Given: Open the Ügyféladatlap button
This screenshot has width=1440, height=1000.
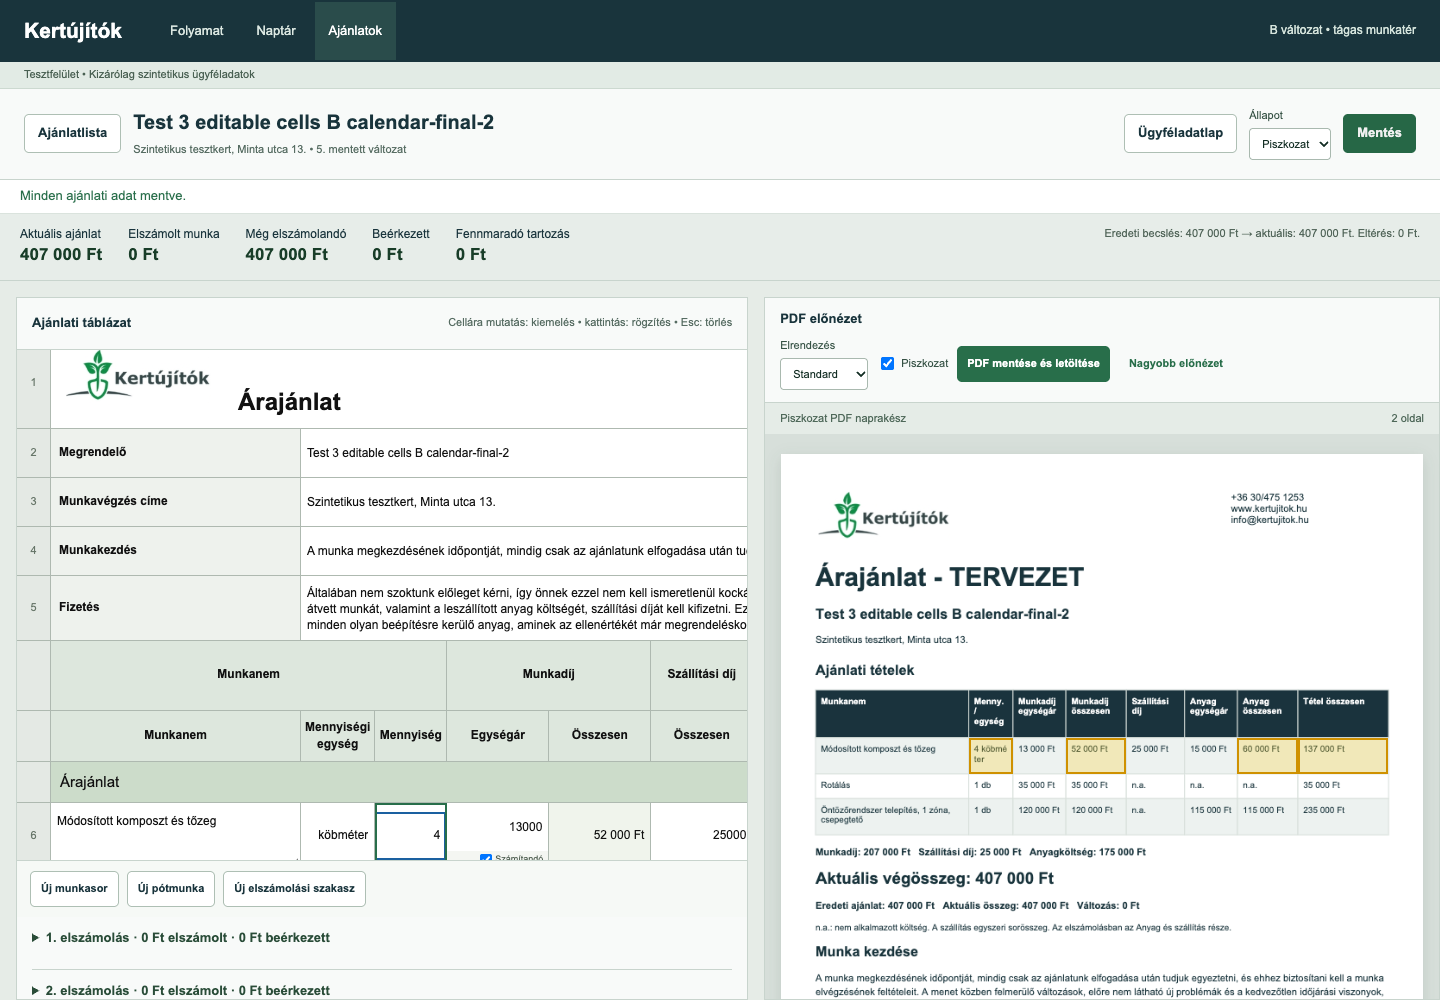Looking at the screenshot, I should click(1180, 133).
